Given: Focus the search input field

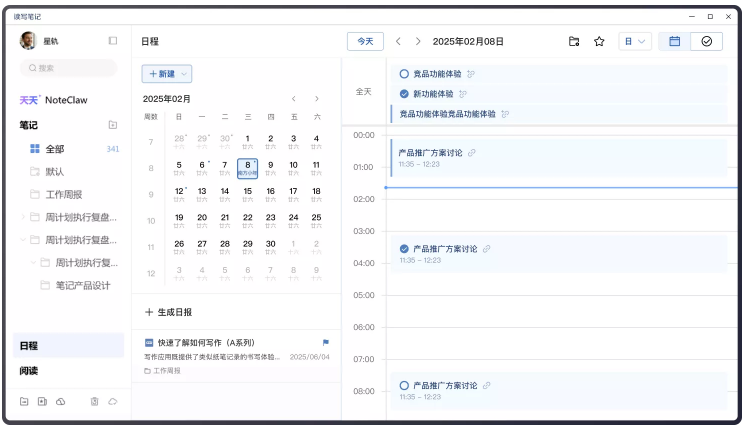Looking at the screenshot, I should click(x=68, y=68).
